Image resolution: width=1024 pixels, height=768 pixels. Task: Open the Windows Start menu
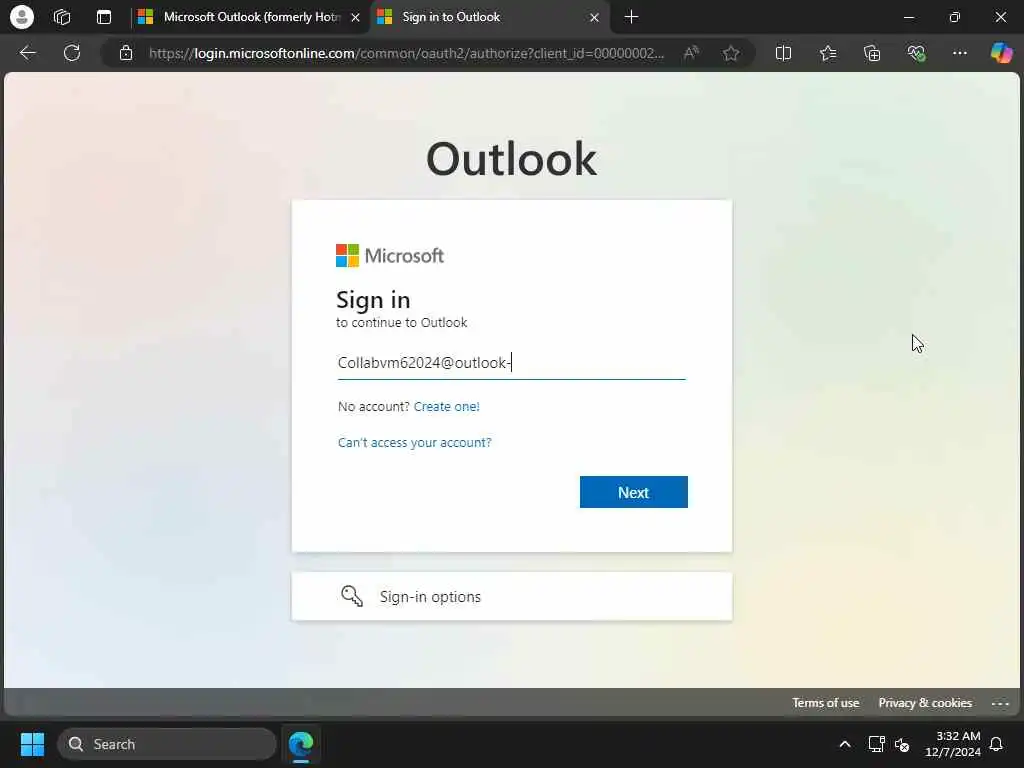[x=32, y=744]
